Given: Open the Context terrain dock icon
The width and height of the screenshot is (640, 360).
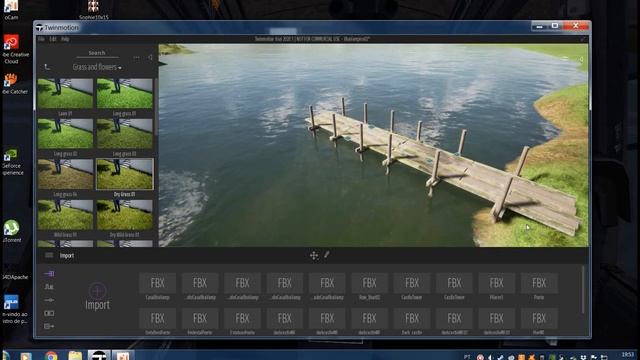Looking at the screenshot, I should 49,287.
